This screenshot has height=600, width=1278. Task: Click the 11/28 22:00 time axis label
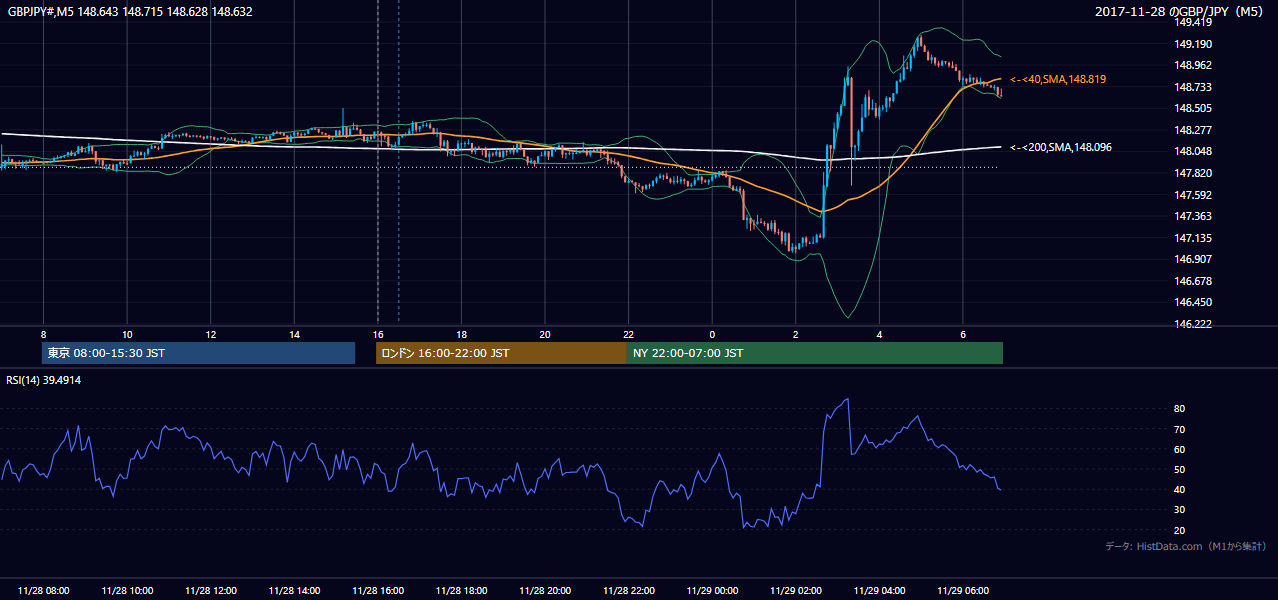pos(628,591)
